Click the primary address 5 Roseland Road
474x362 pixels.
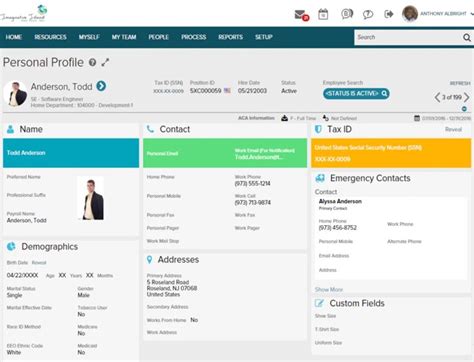(168, 282)
